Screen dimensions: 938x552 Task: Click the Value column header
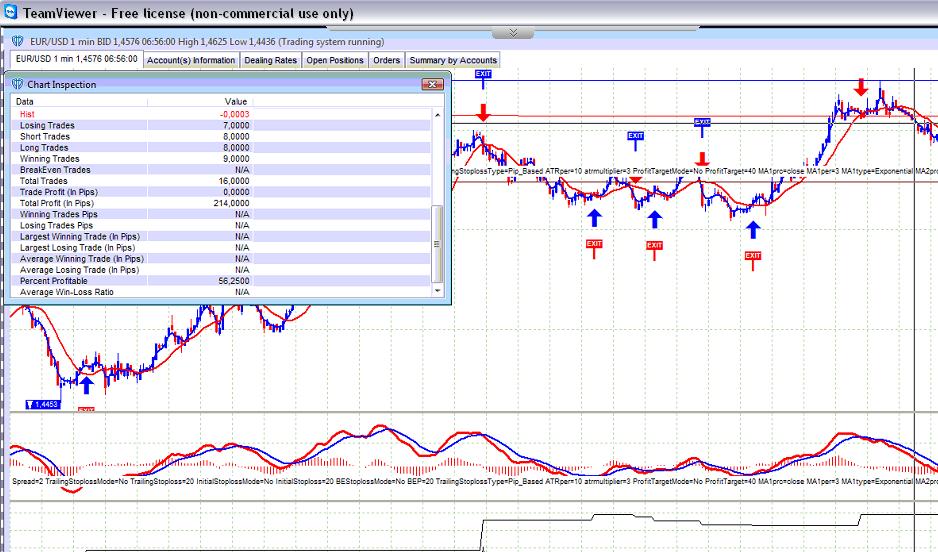(236, 102)
